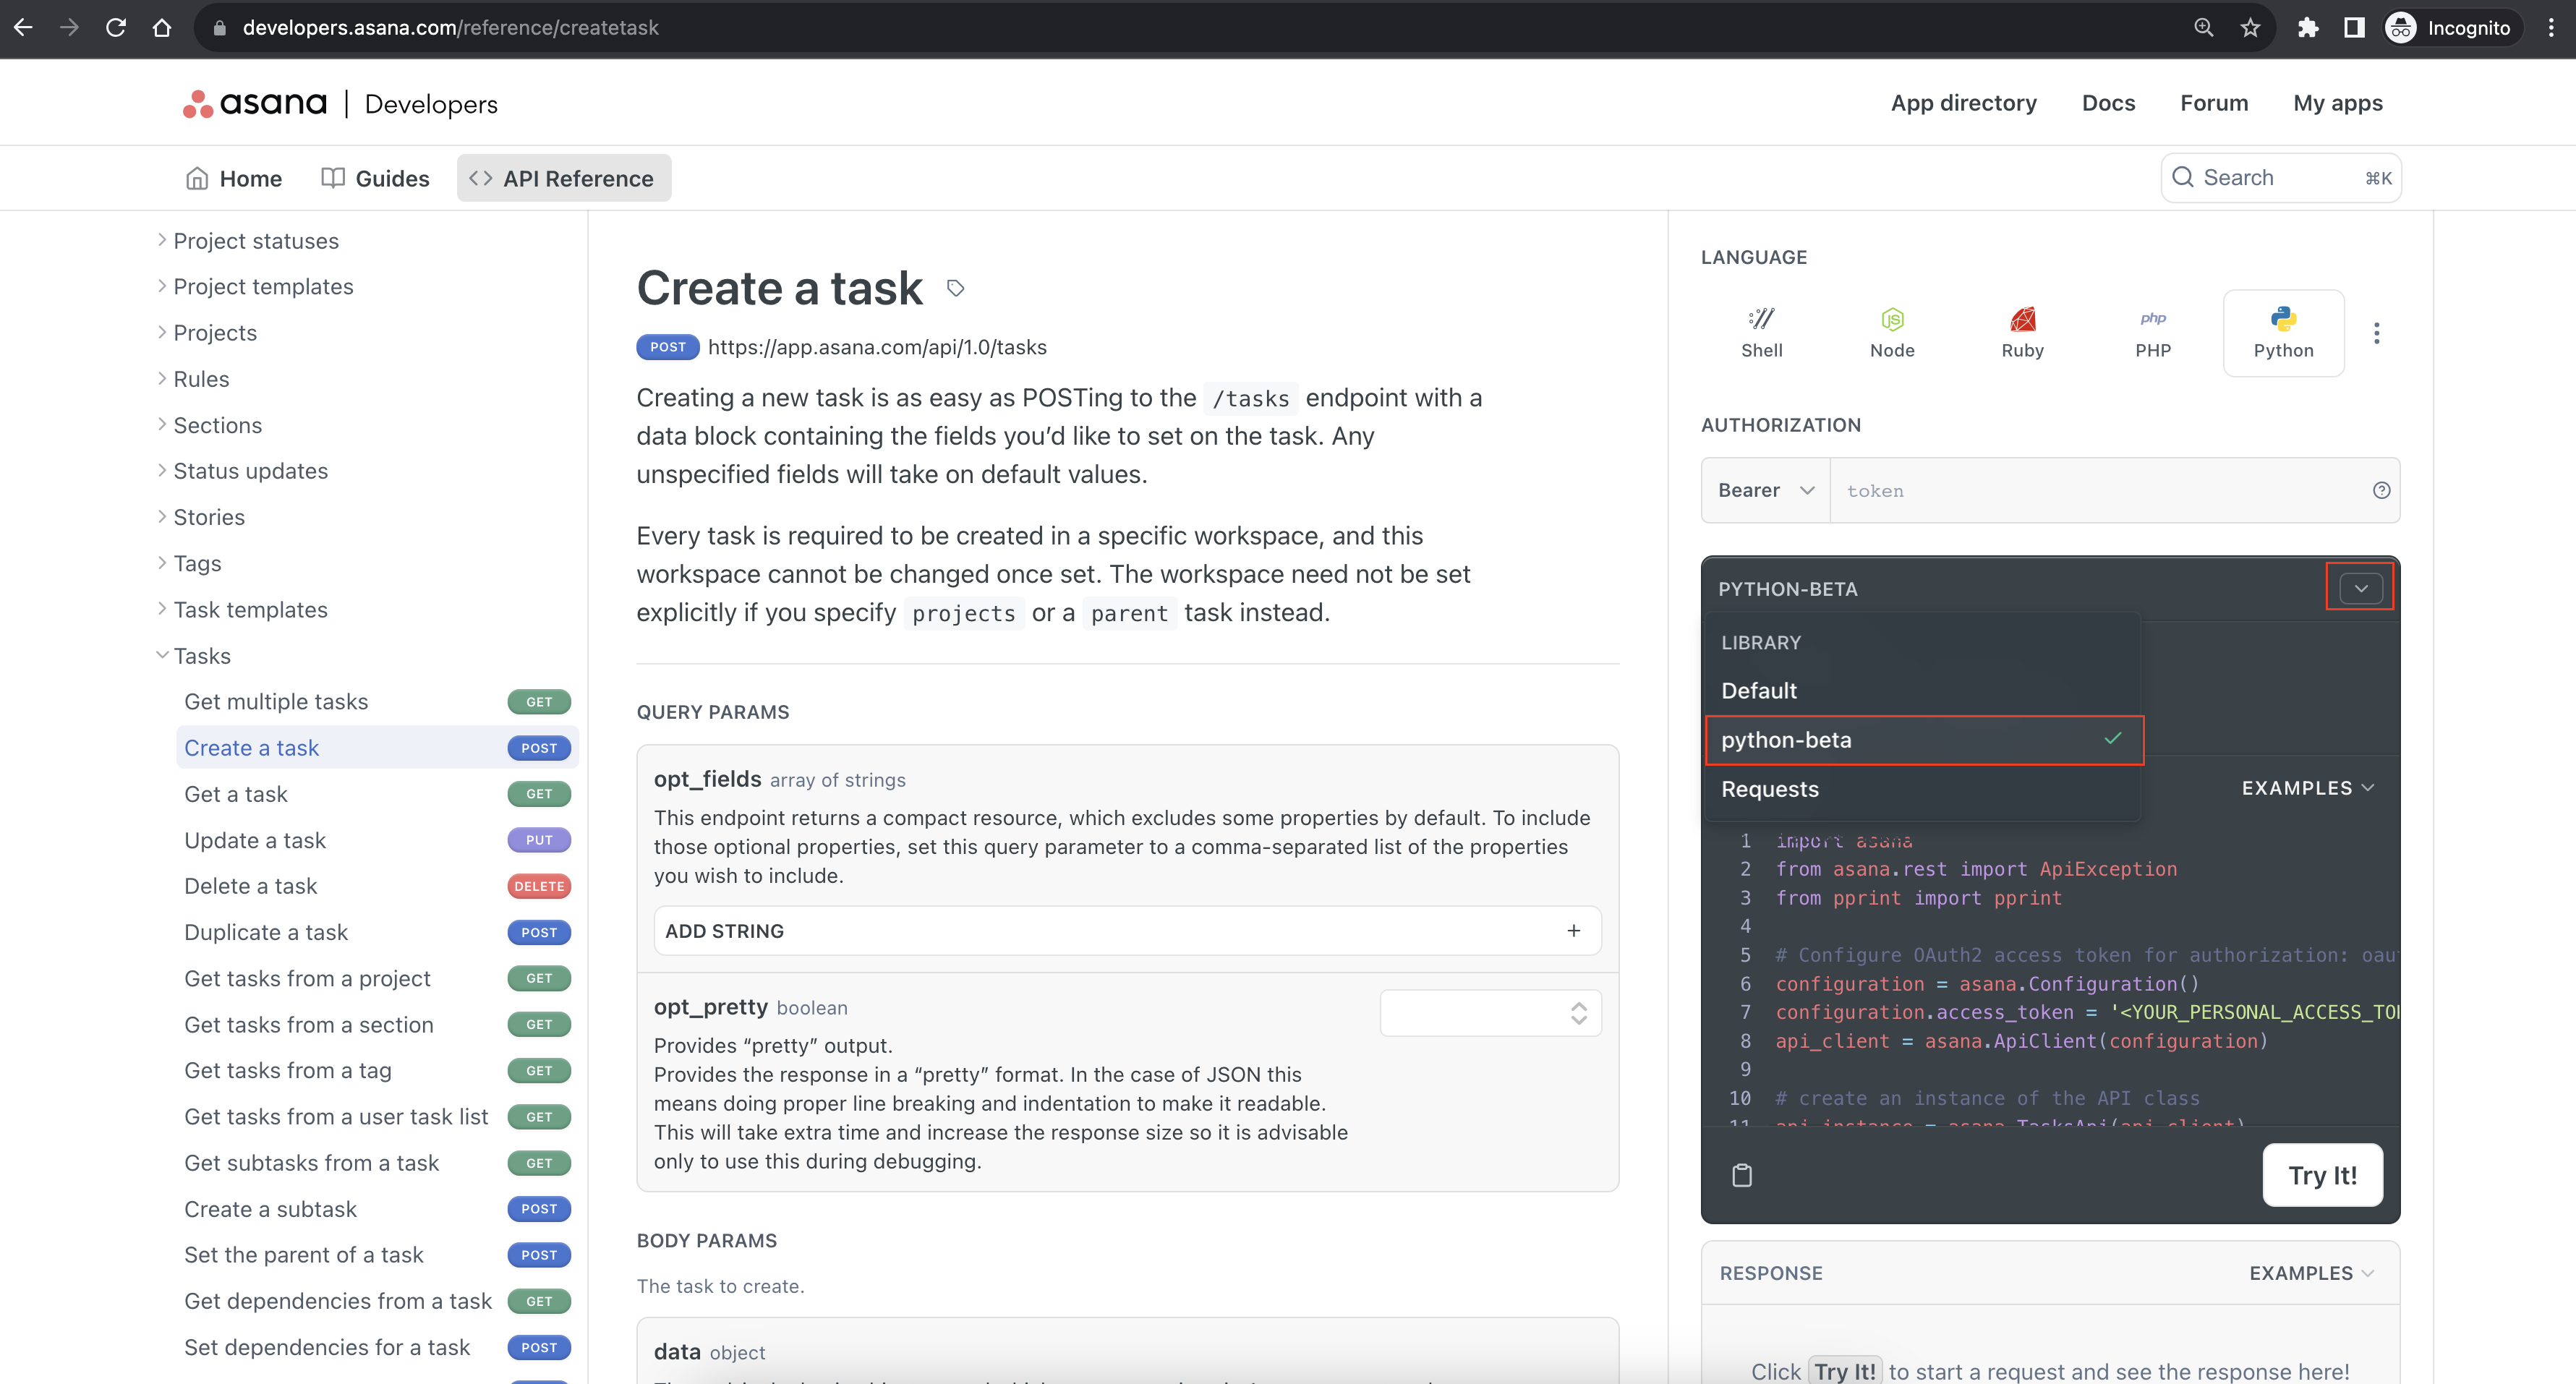Select the PHP language option

click(x=2154, y=332)
